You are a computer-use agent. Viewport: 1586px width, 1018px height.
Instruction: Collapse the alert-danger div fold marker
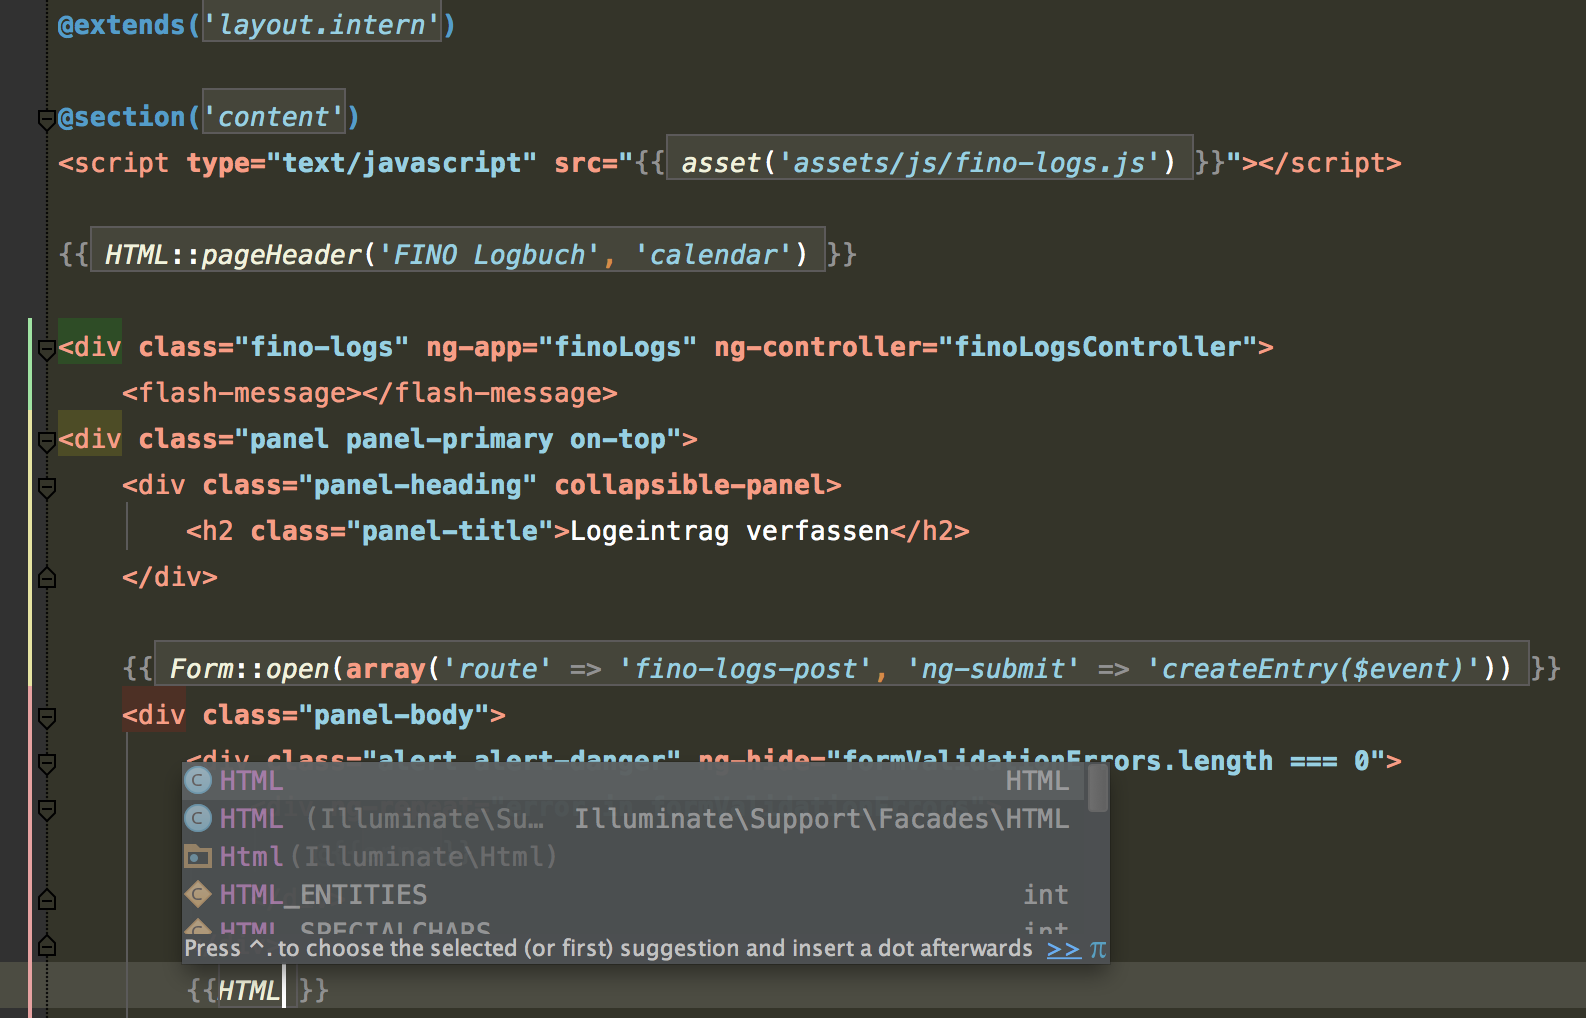[x=46, y=763]
